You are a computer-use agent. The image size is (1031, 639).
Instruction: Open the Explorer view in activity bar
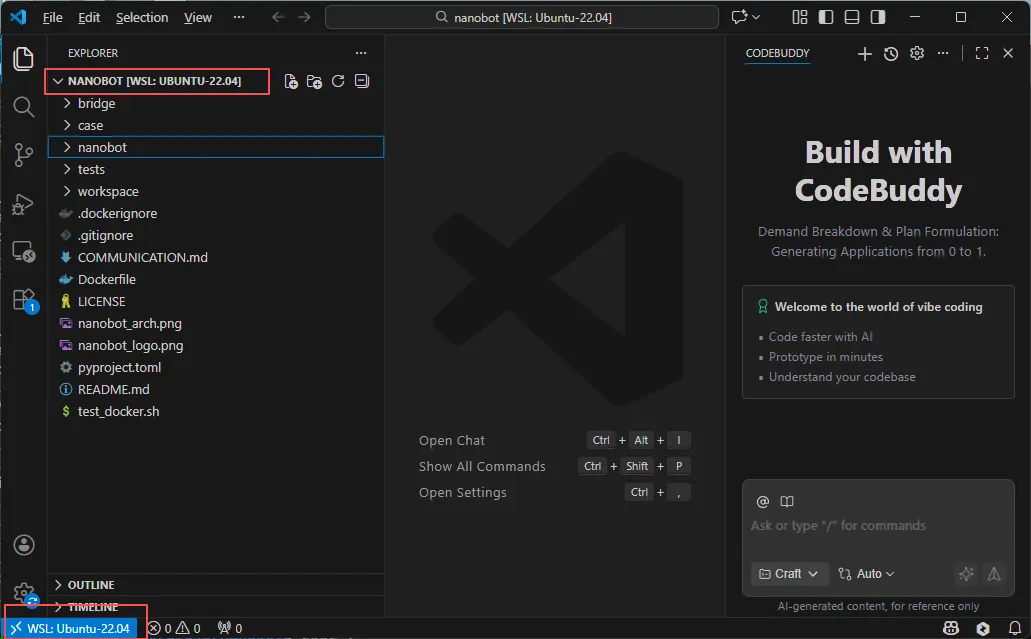point(24,59)
